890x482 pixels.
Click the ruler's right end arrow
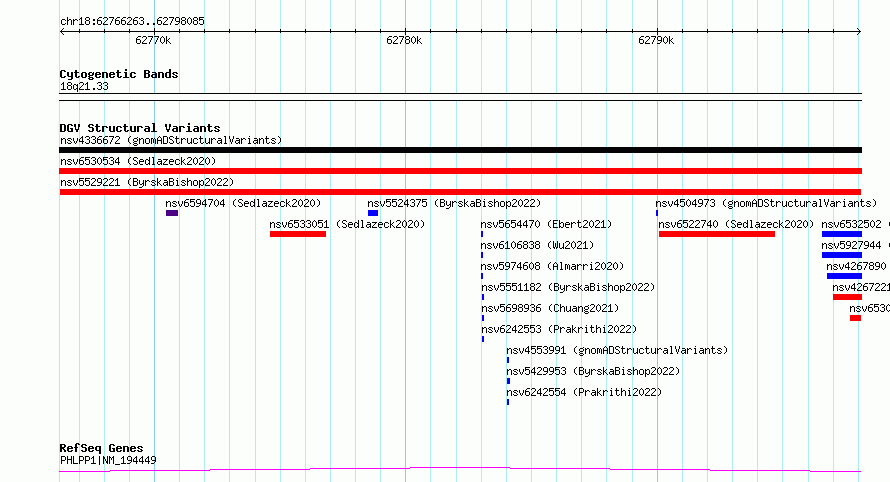pos(859,32)
